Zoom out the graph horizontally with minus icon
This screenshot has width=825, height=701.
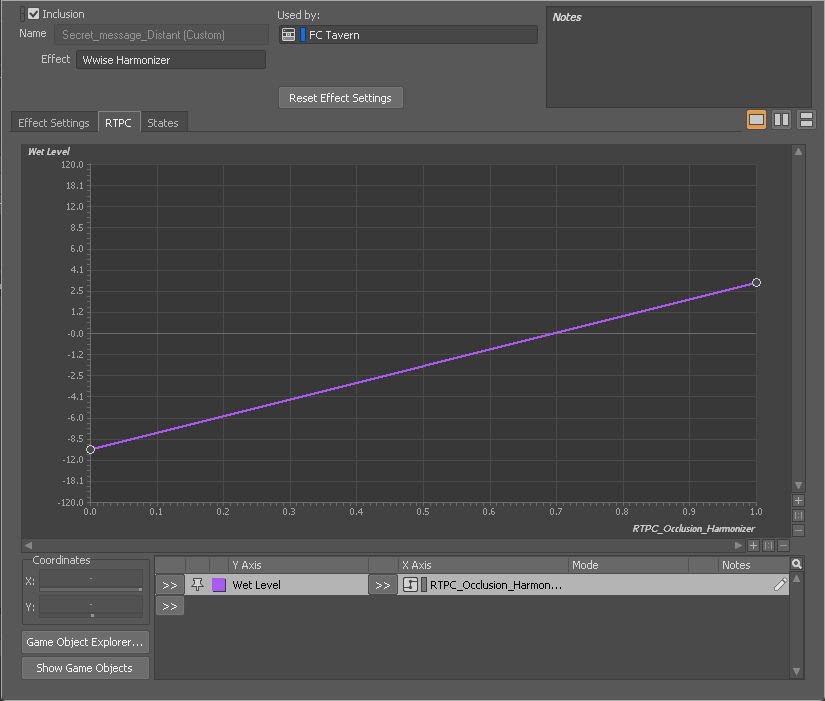coord(783,545)
